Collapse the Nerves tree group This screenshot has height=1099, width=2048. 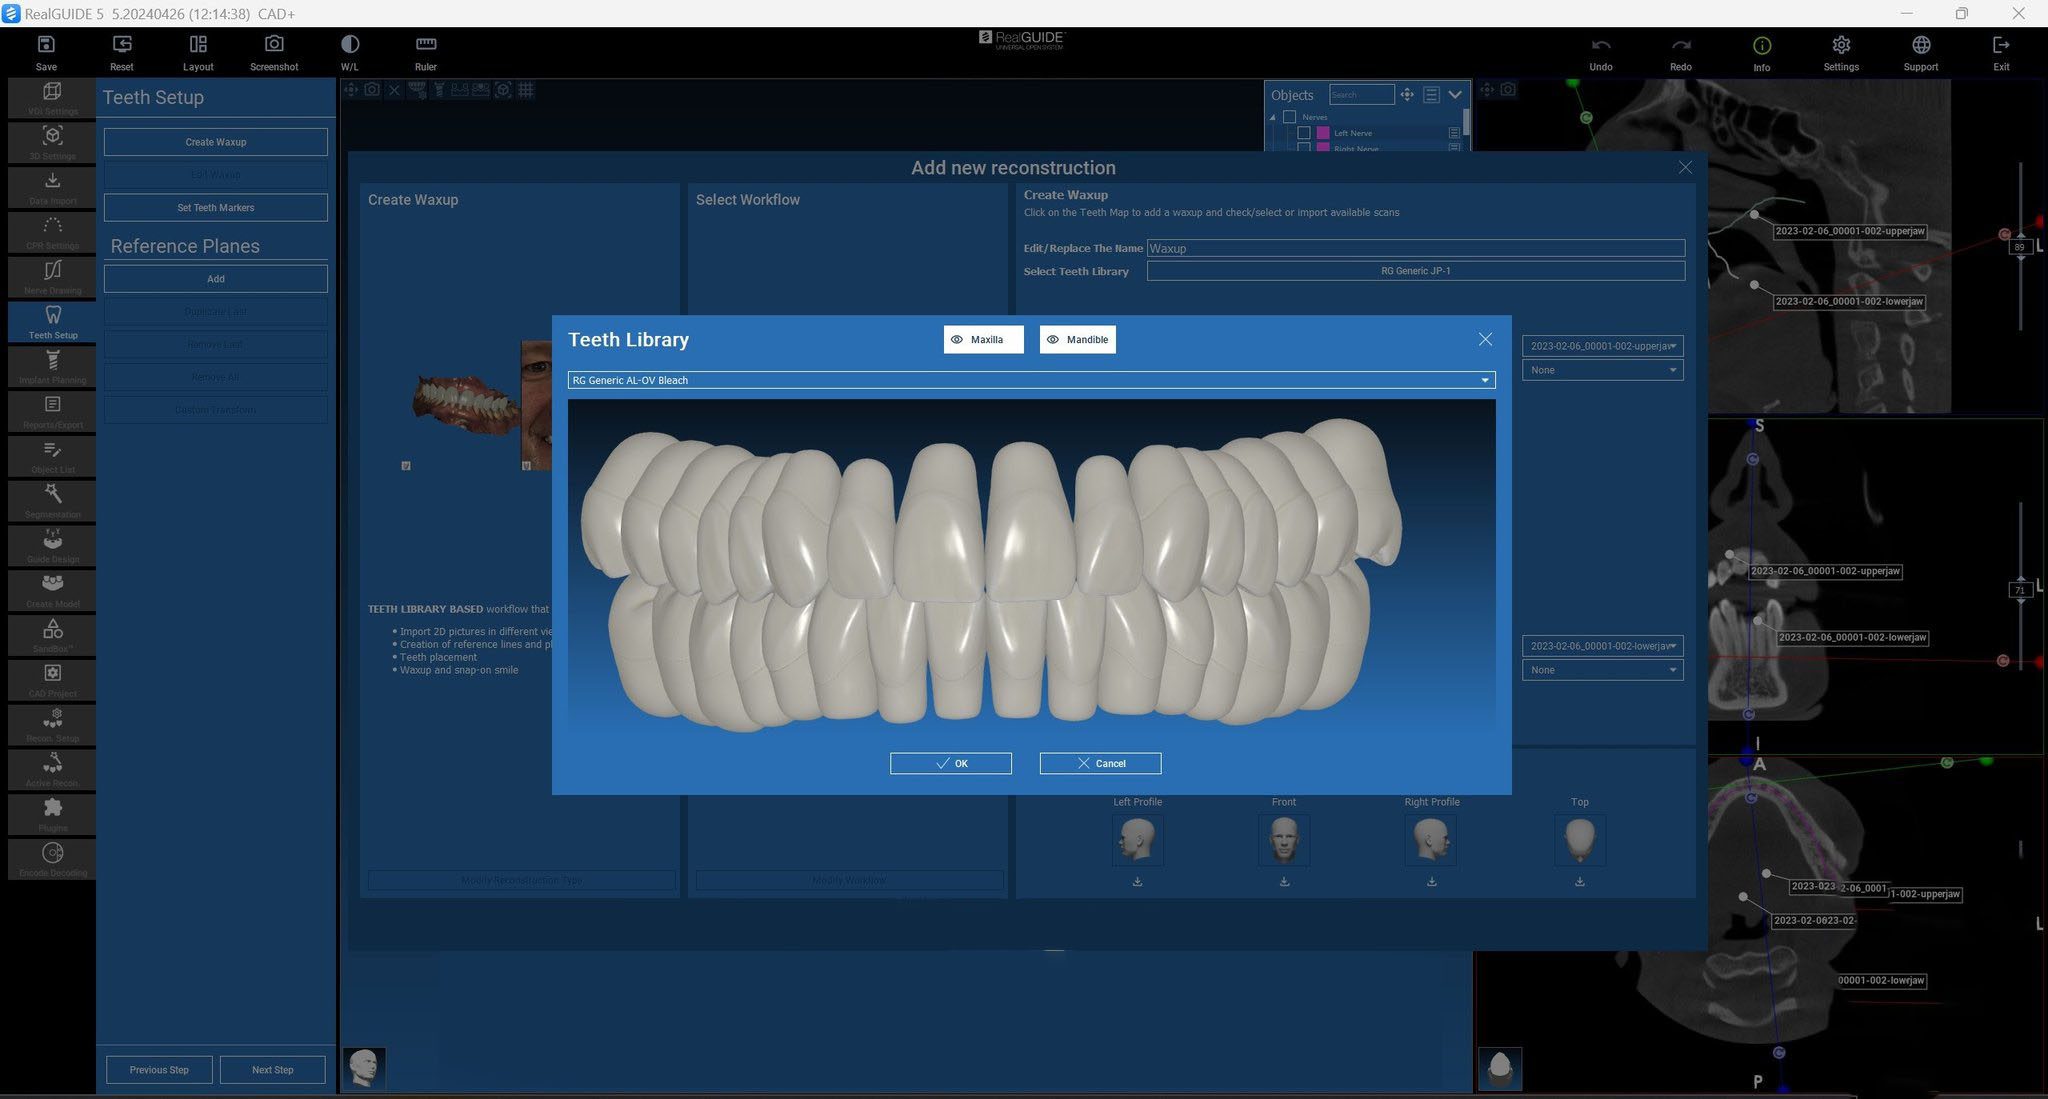tap(1273, 117)
